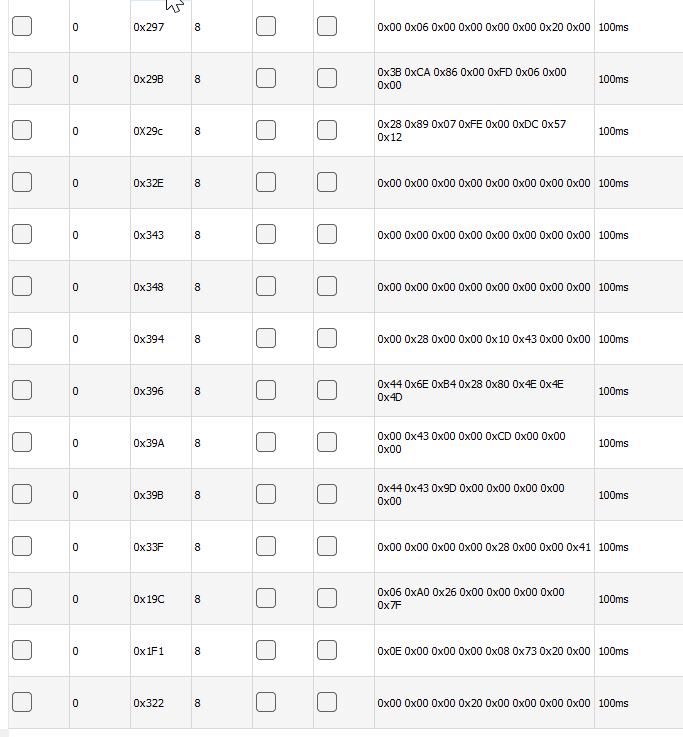
Task: Enable the middle checkbox in row 0x29B
Action: pos(266,79)
